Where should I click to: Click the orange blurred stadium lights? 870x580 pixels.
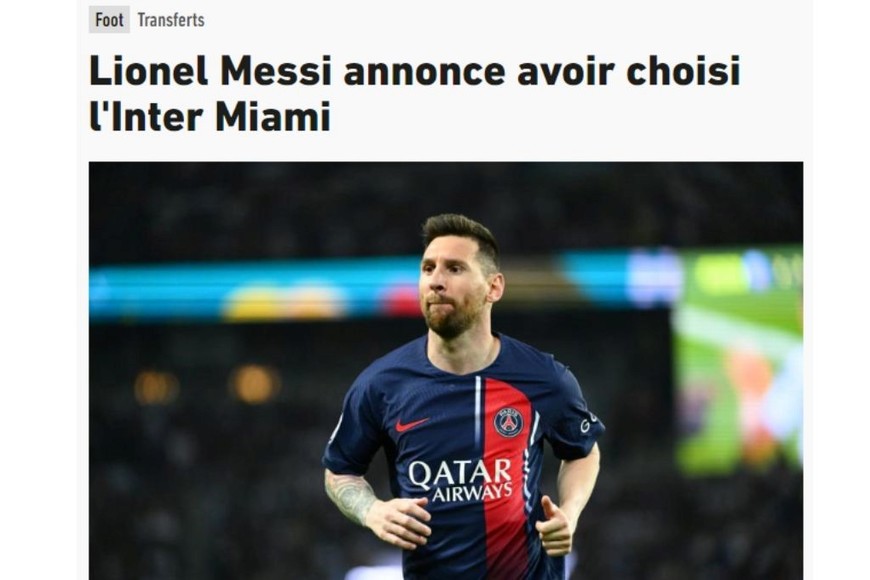click(x=255, y=384)
